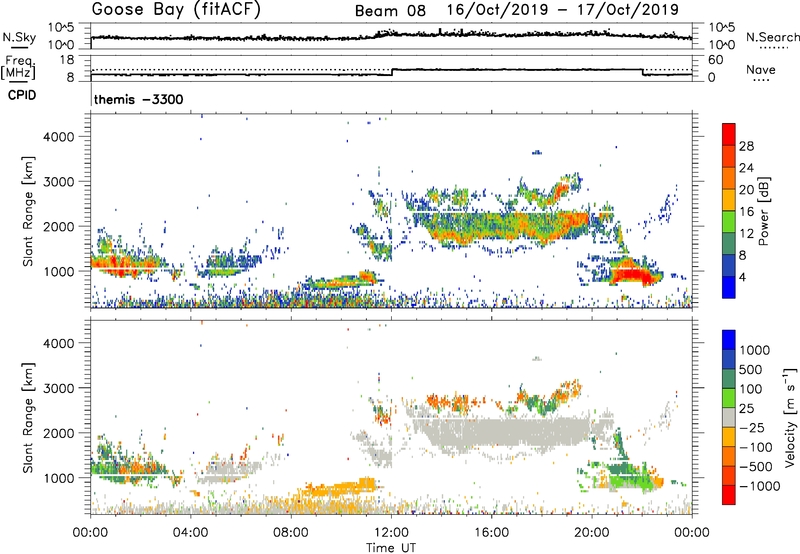800x554 pixels.
Task: Click the light green 12–16 dB Power segment
Action: pyautogui.click(x=729, y=221)
